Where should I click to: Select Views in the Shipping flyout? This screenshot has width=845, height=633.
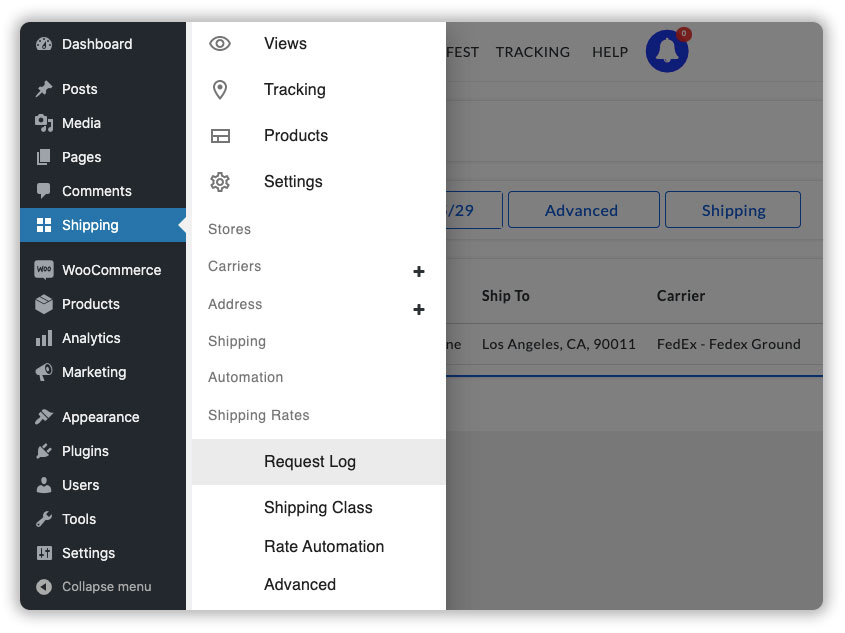(x=285, y=44)
